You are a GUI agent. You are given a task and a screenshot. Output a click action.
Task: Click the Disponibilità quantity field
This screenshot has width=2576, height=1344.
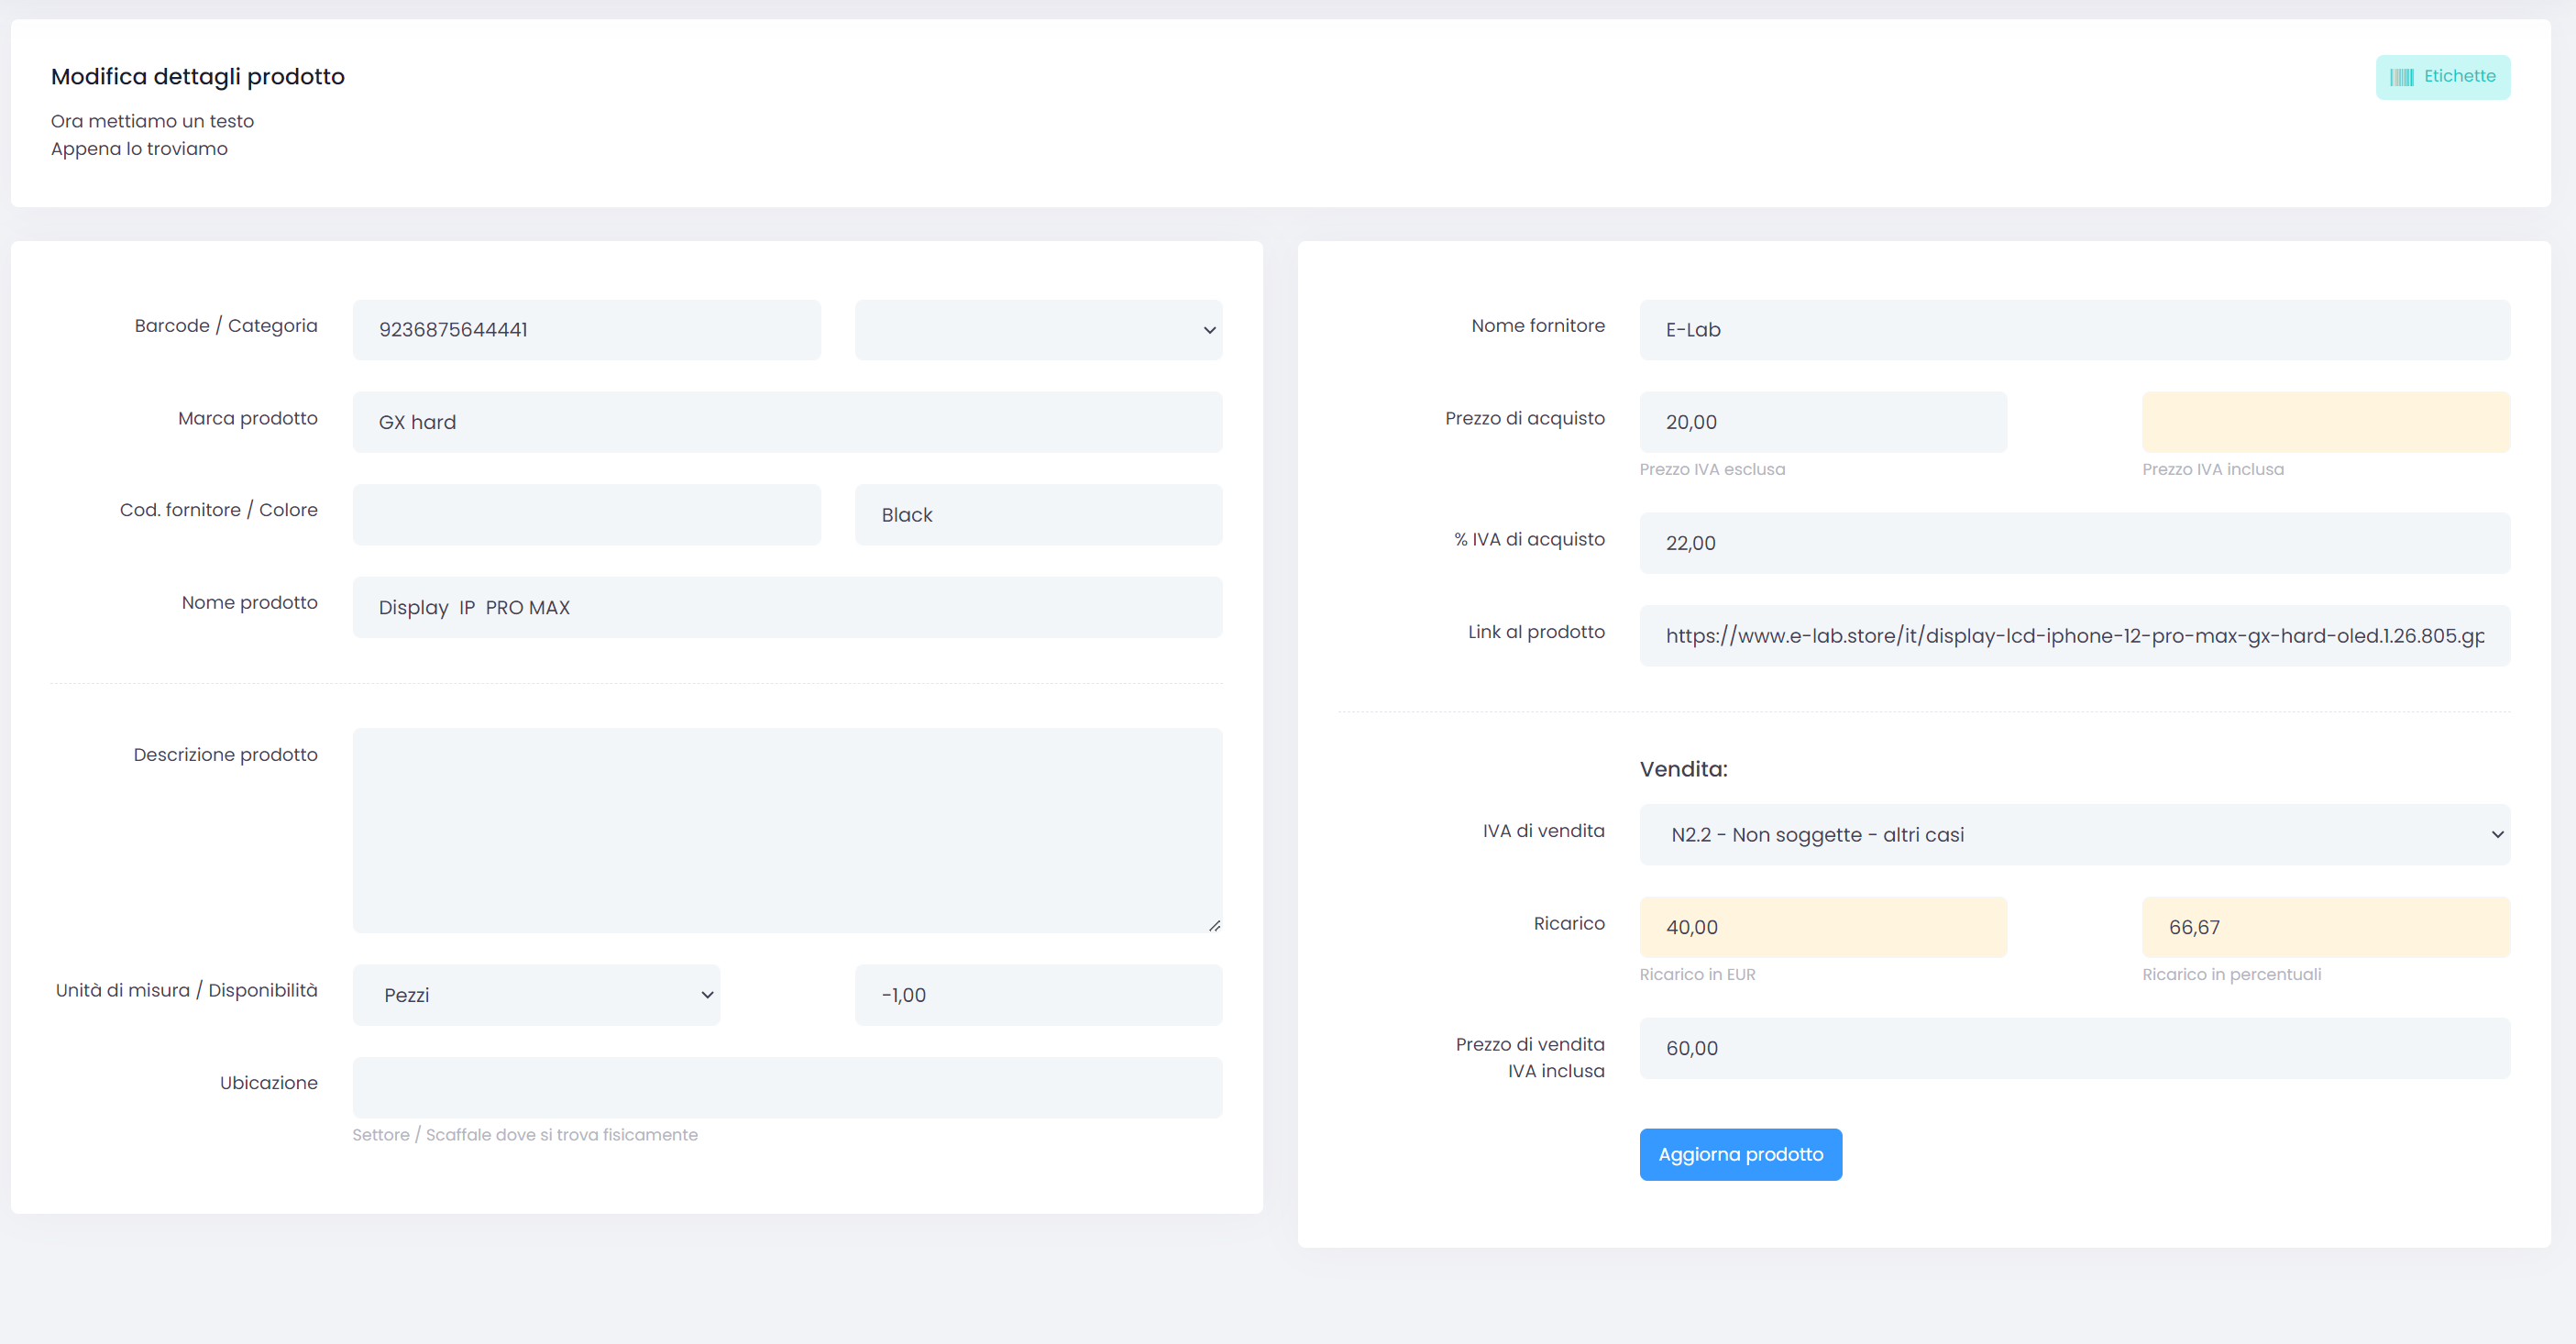pyautogui.click(x=1038, y=995)
